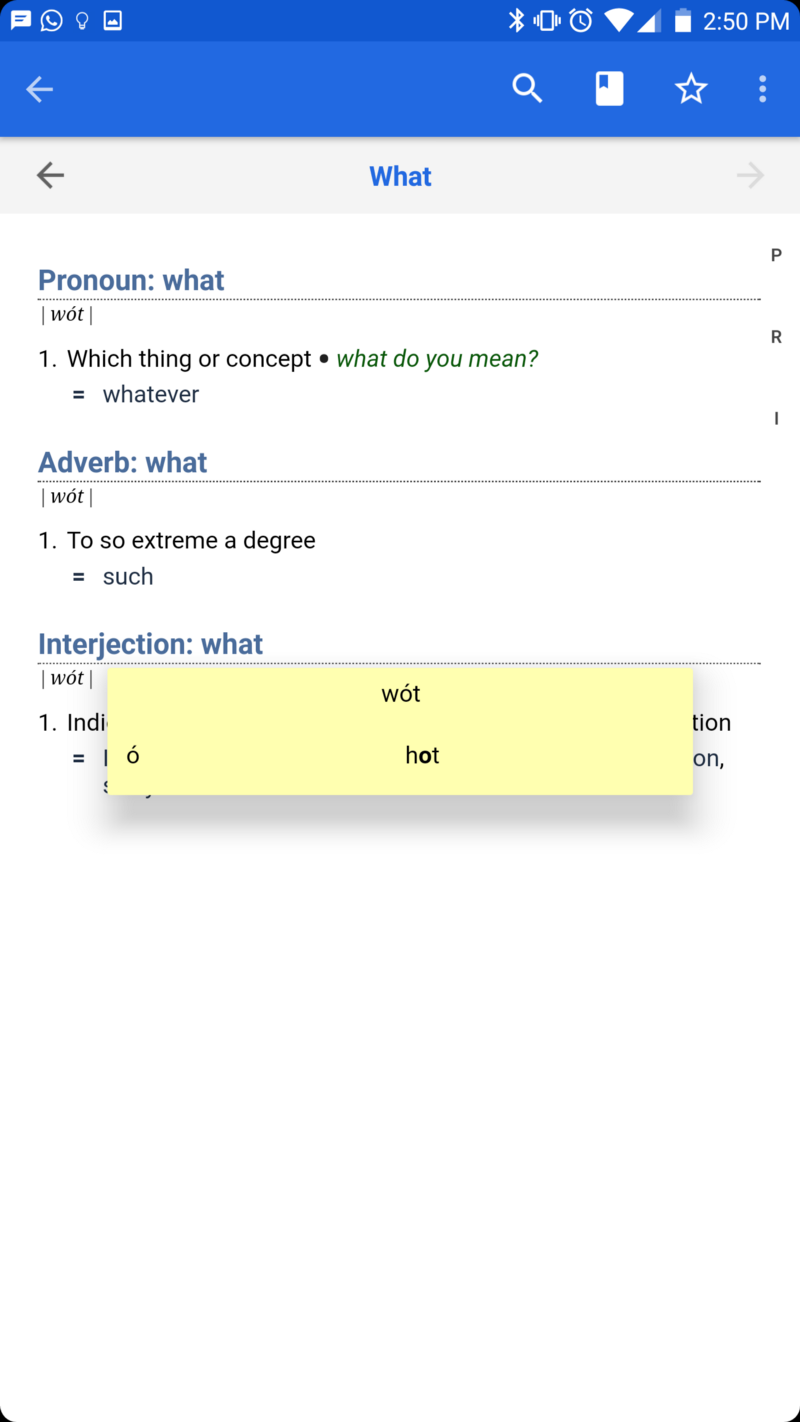The width and height of the screenshot is (800, 1422).
Task: Tap the 'What' entry title
Action: 400,176
